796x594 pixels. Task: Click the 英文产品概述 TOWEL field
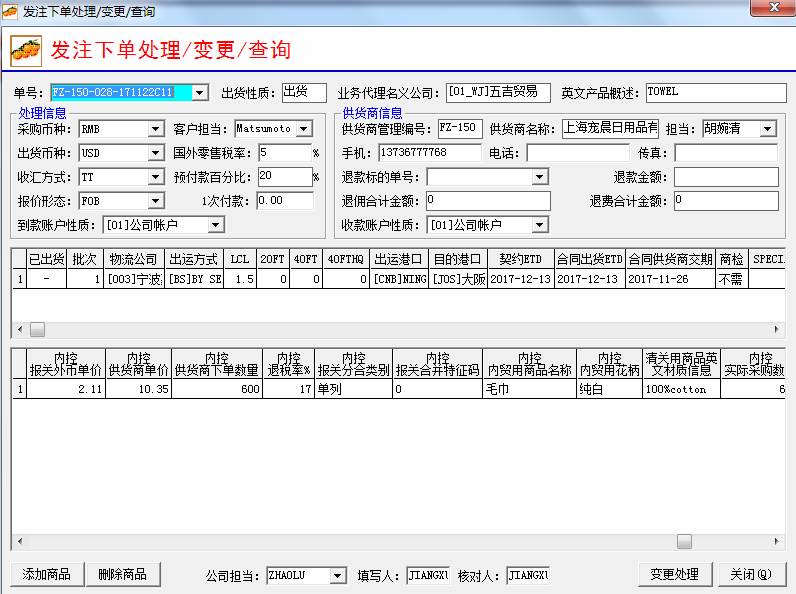(x=716, y=93)
